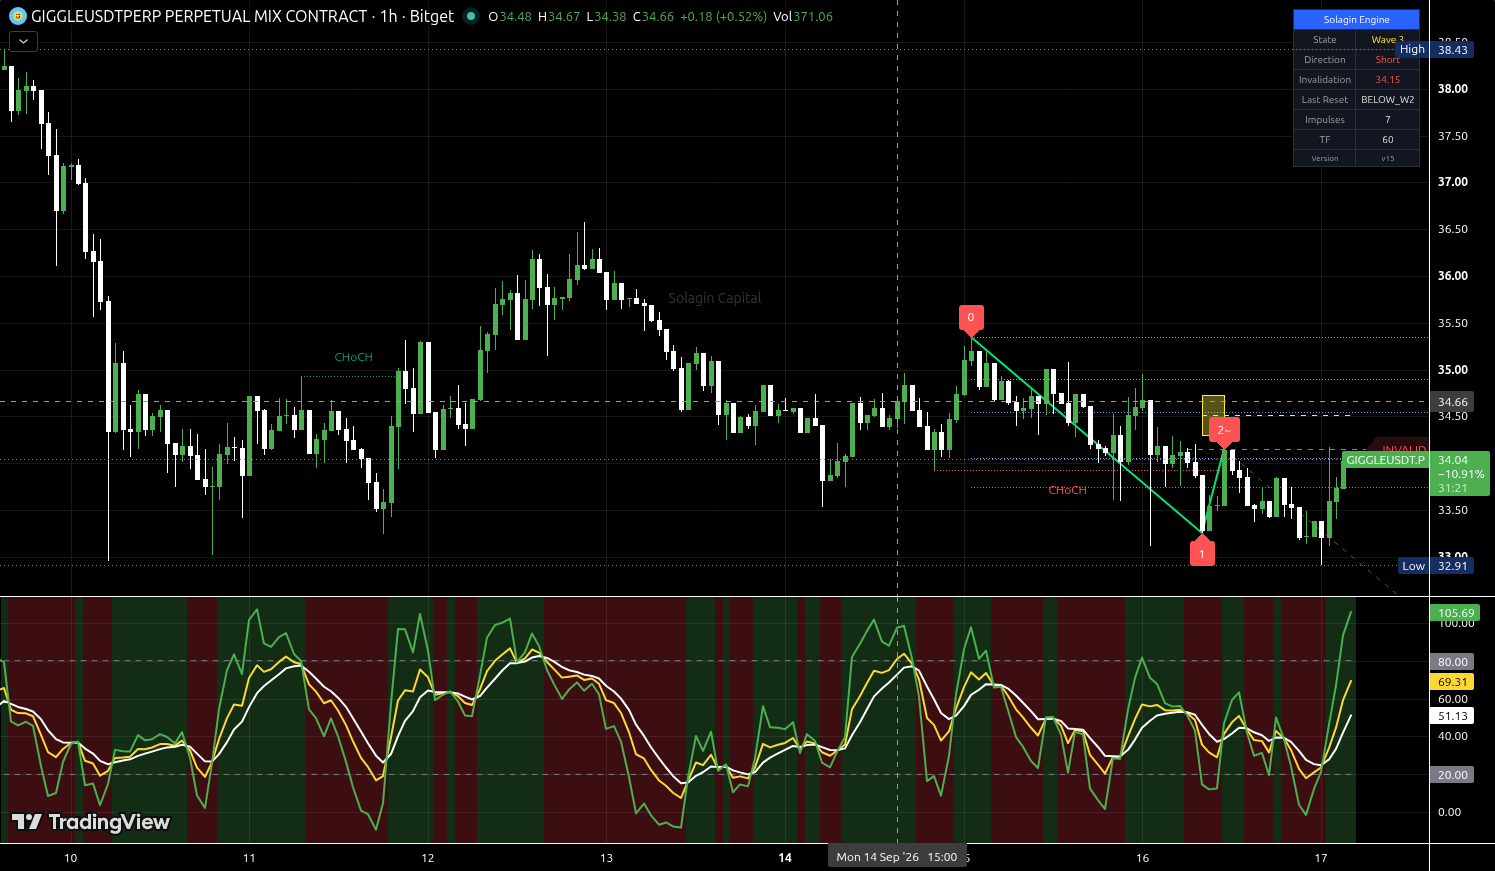Click the Low 32.91 price label

coord(1436,566)
